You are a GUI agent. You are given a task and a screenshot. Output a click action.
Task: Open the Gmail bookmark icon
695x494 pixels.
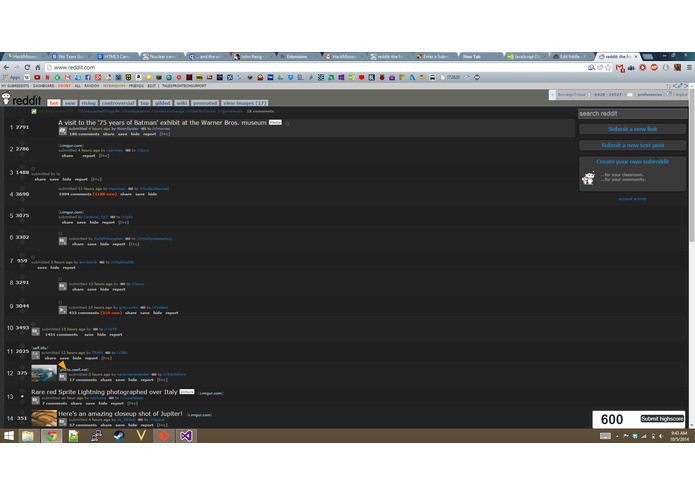[68, 78]
